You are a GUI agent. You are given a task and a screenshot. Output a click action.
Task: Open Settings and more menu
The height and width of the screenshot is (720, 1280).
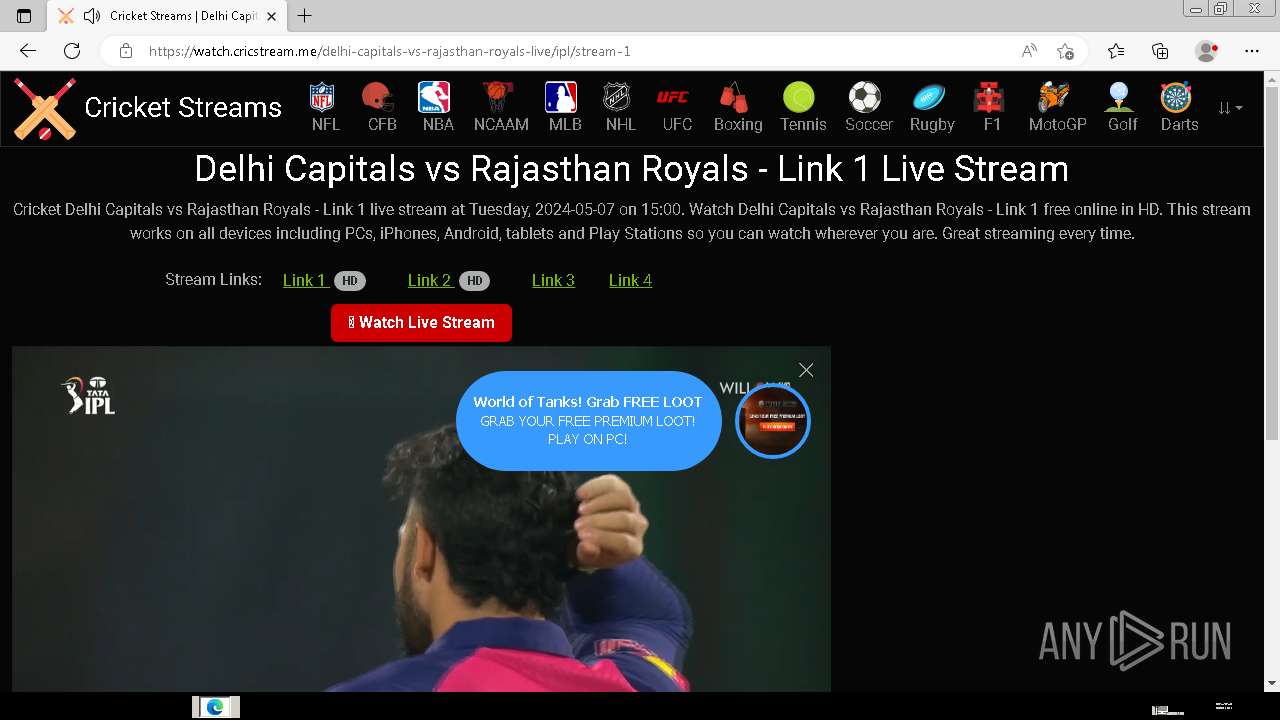click(1252, 51)
